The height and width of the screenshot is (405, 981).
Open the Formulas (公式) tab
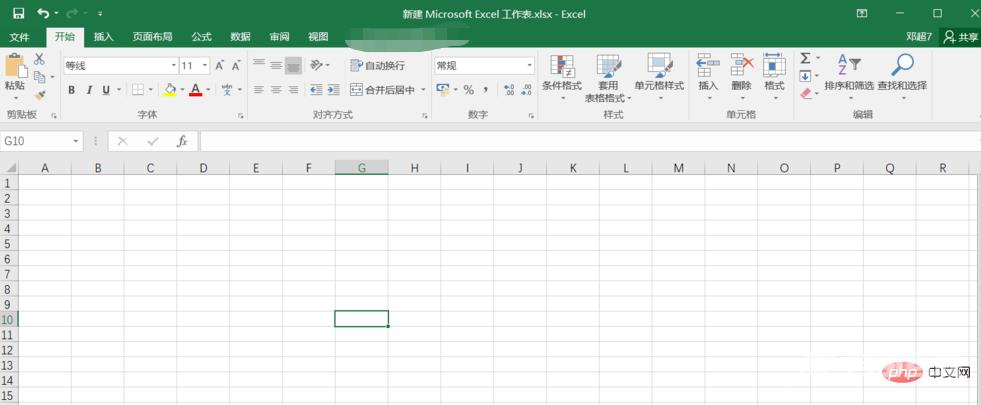point(201,37)
